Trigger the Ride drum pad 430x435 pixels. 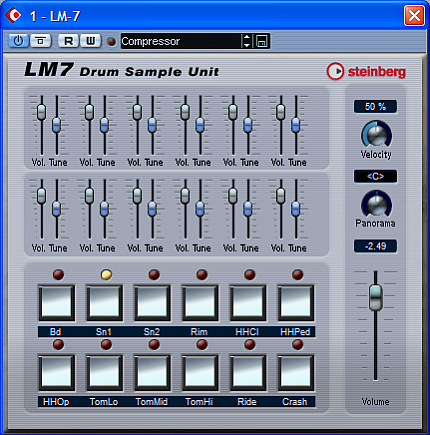(x=248, y=373)
